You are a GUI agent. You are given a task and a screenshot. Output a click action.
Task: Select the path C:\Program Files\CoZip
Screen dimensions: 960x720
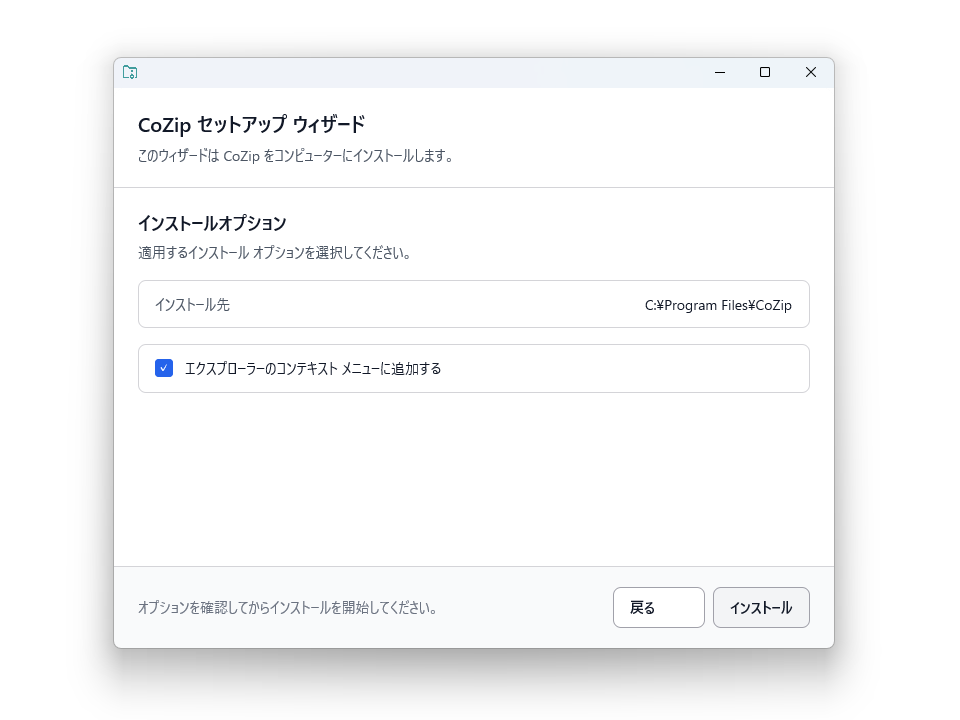pos(717,305)
